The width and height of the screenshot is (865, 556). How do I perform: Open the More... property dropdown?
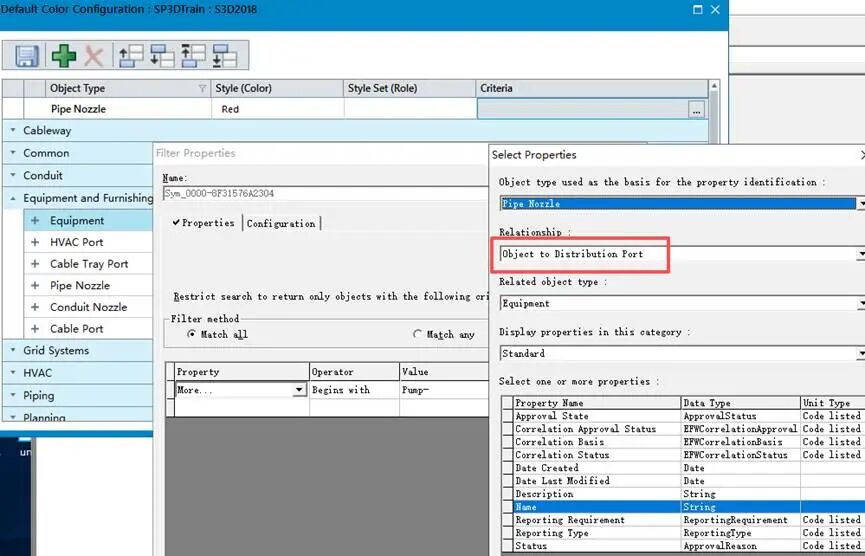[299, 390]
